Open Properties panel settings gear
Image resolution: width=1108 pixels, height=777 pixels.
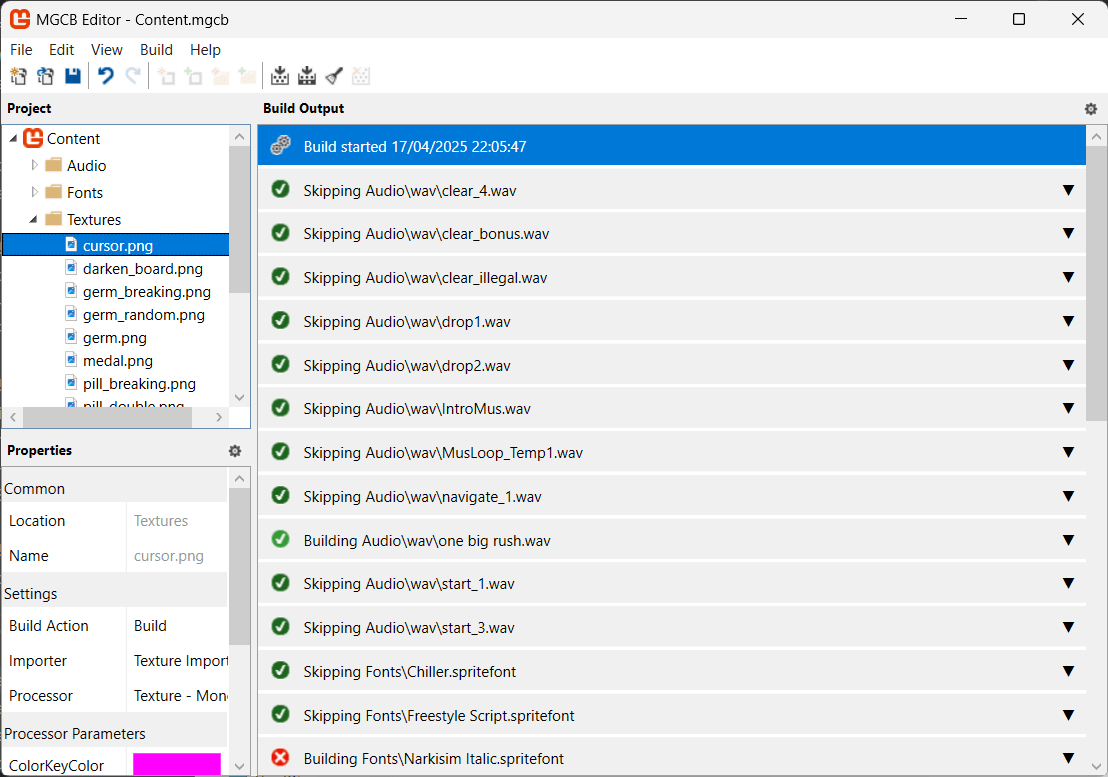click(x=235, y=451)
